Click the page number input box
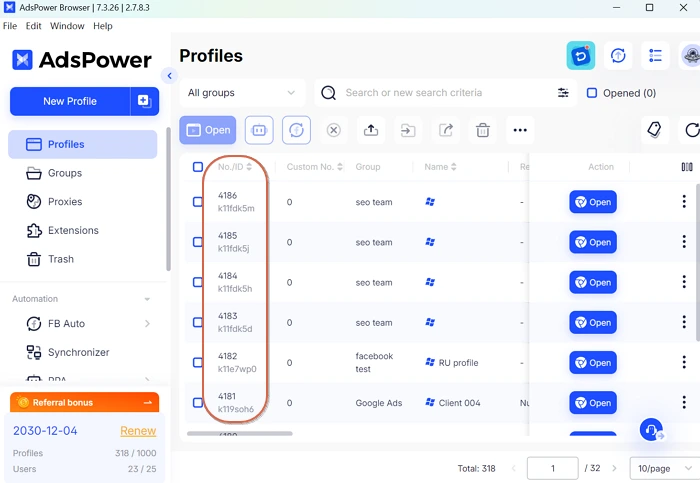This screenshot has height=483, width=700. click(553, 468)
